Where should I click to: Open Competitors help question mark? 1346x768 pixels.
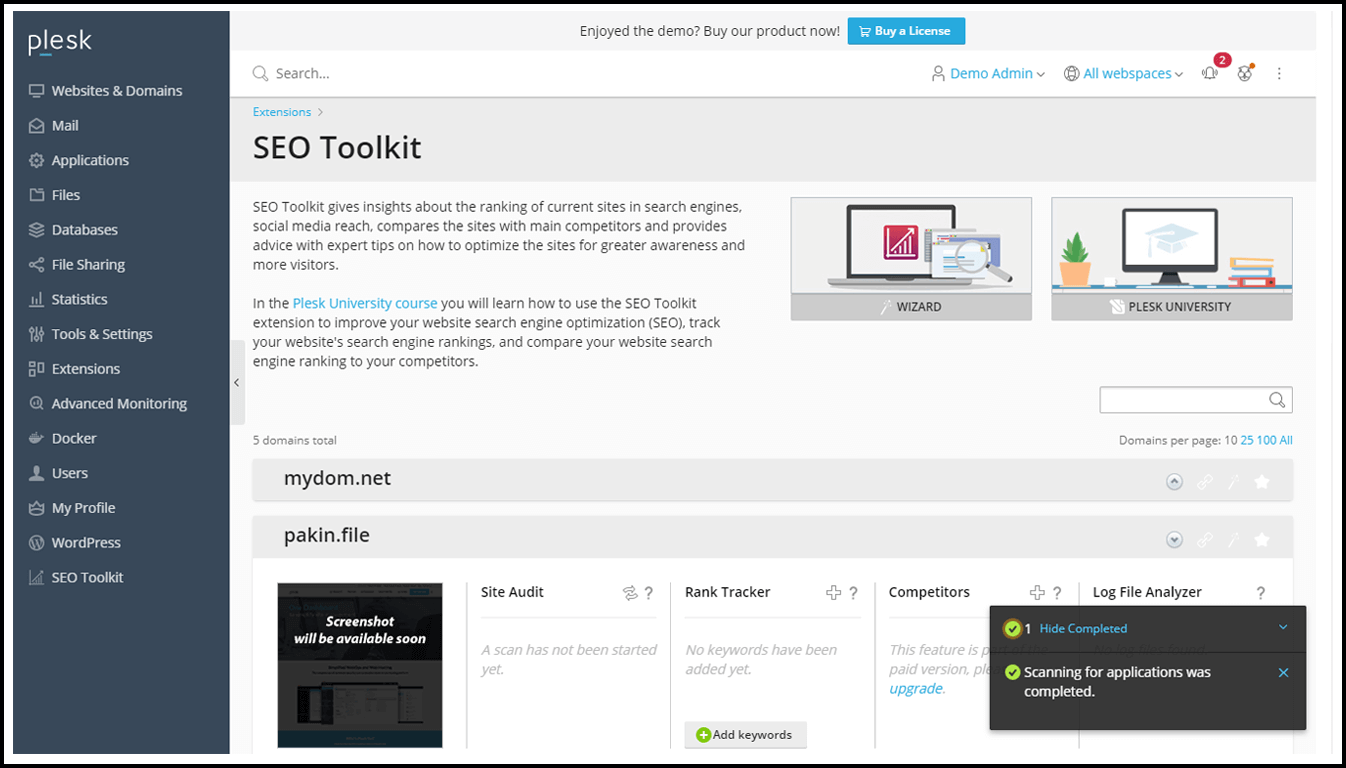1057,593
